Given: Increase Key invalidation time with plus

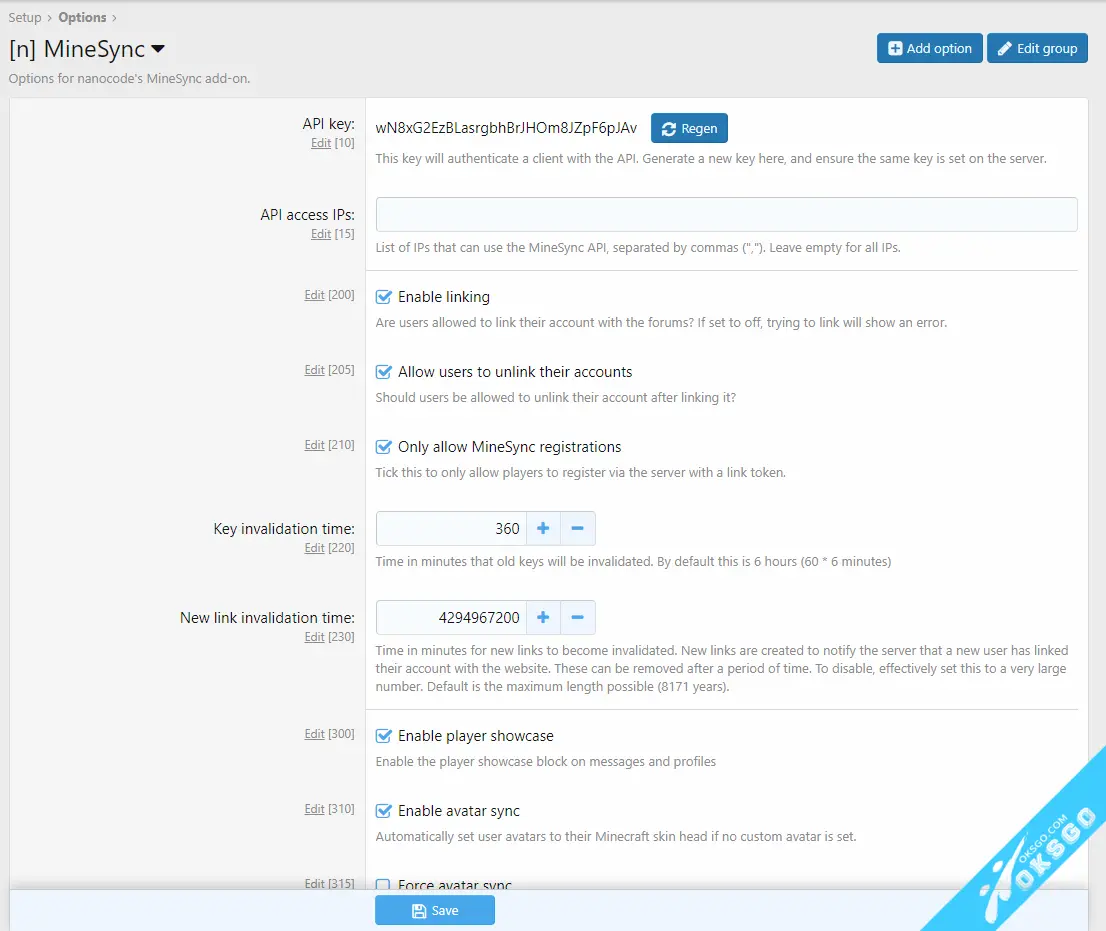Looking at the screenshot, I should [x=543, y=528].
